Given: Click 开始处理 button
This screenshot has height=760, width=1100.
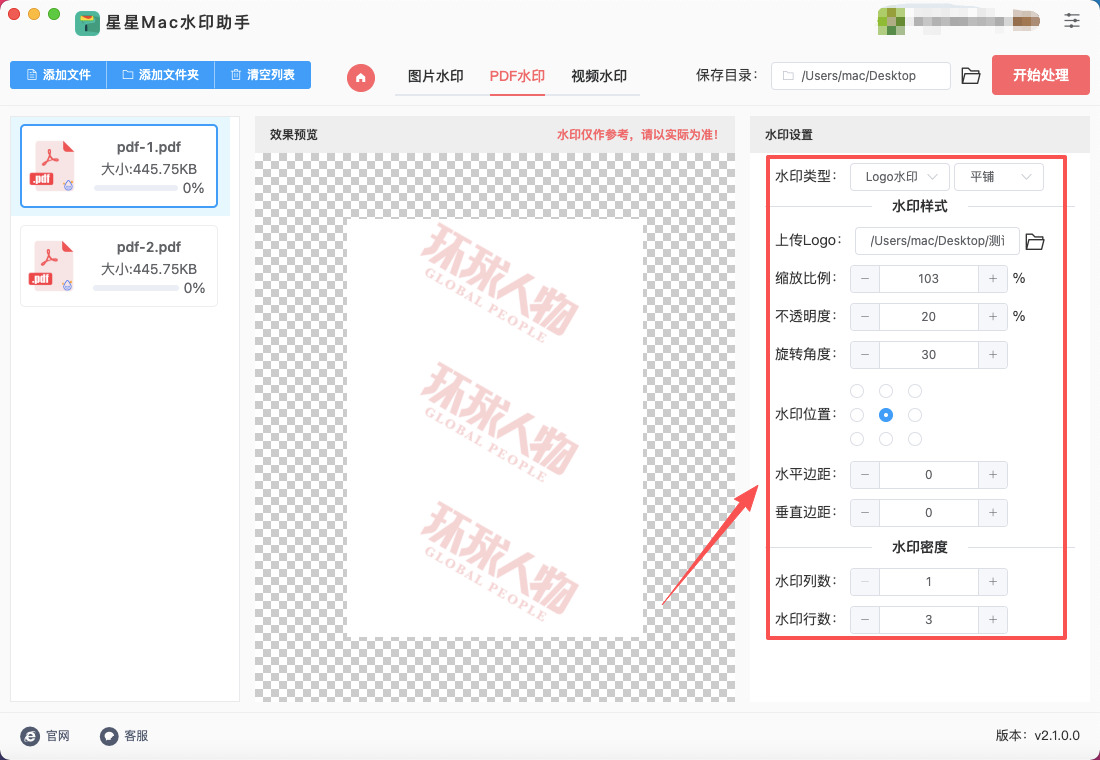Looking at the screenshot, I should click(x=1040, y=75).
